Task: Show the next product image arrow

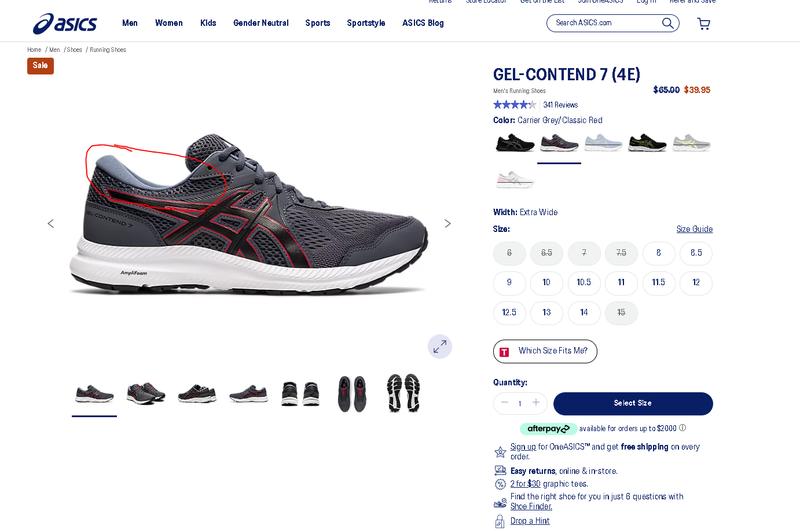Action: (x=447, y=223)
